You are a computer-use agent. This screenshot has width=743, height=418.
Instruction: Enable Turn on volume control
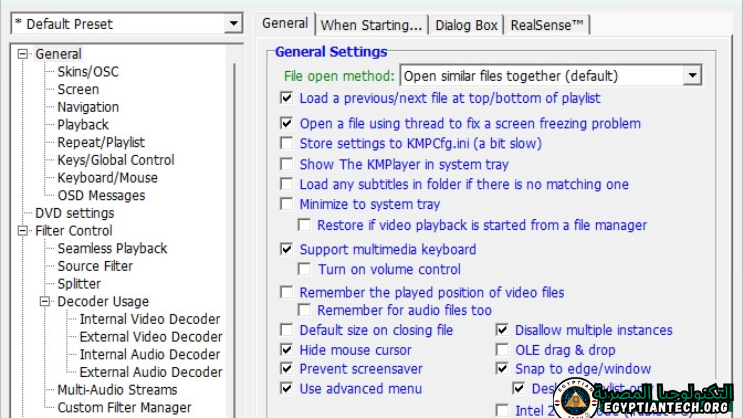tap(304, 269)
